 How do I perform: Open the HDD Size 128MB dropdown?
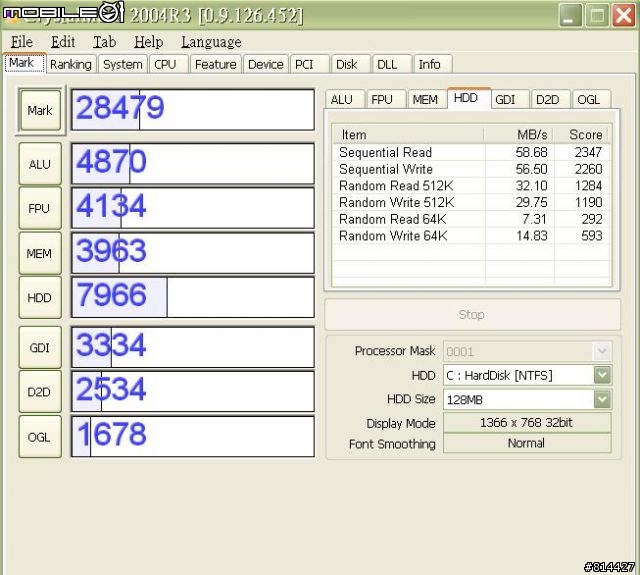point(602,399)
